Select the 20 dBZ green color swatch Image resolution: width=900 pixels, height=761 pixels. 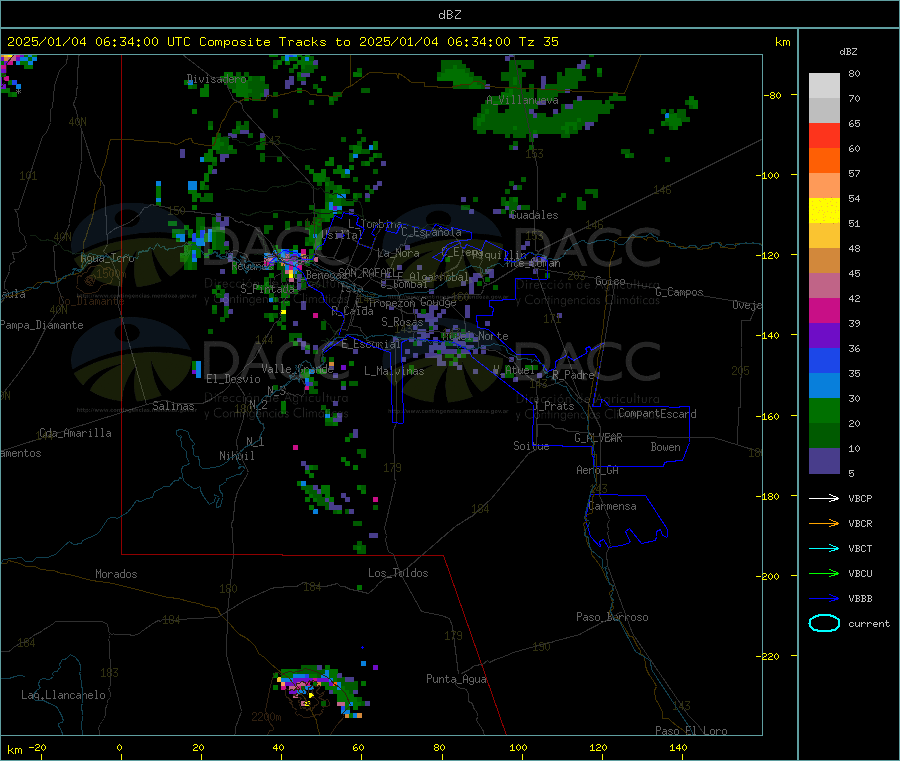(824, 410)
